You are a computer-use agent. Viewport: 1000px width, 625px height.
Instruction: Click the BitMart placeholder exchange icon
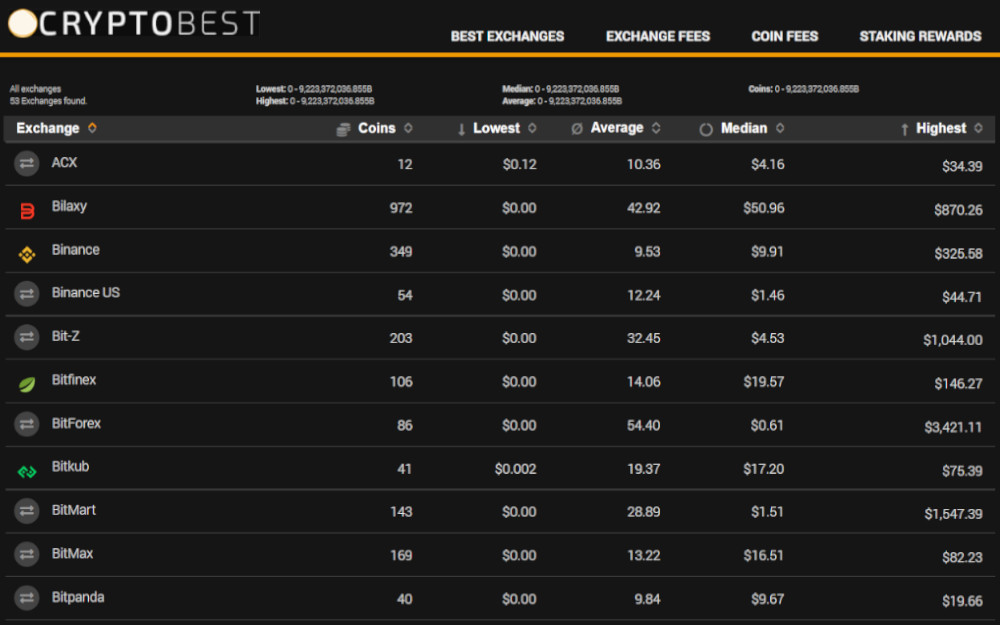tap(27, 511)
